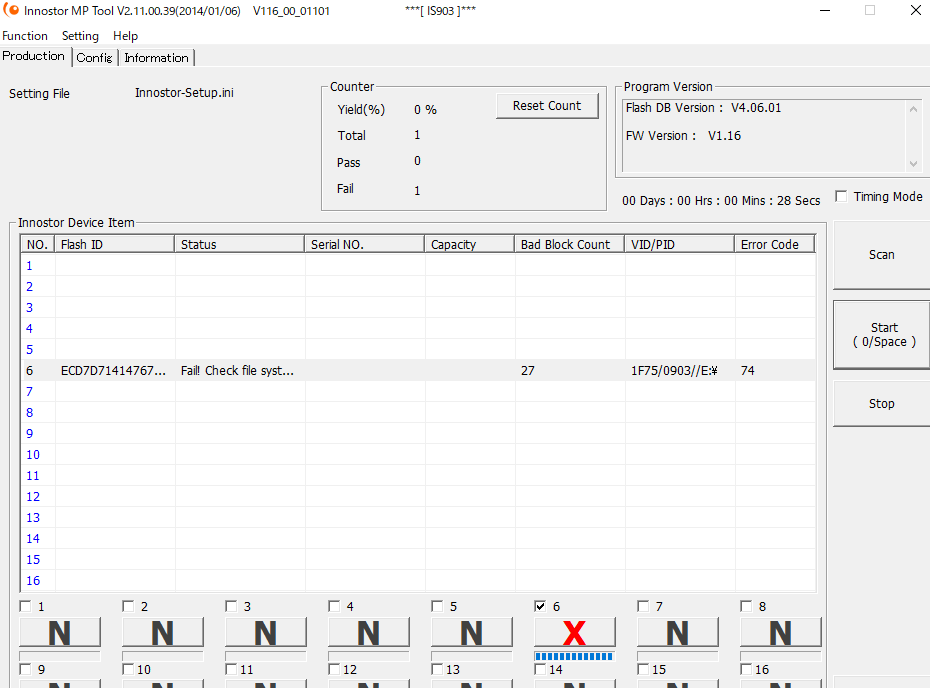
Task: Enable port 9 checkbox
Action: pos(26,669)
